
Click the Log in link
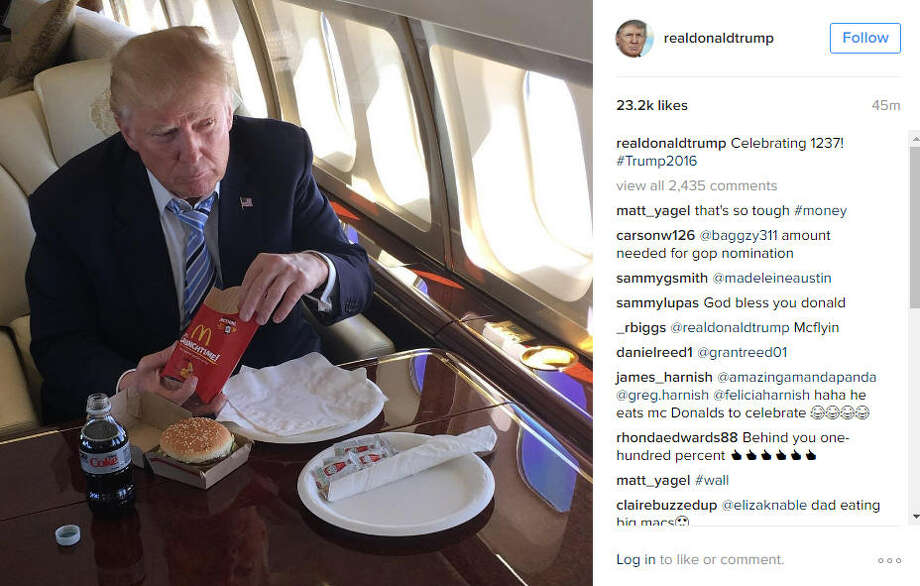pos(635,560)
